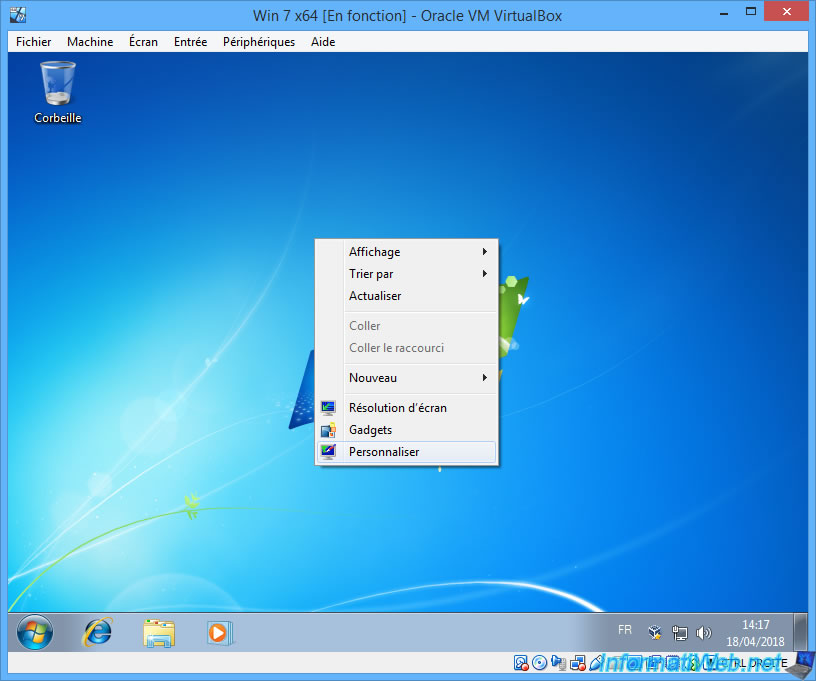
Task: Open the Windows Start orb
Action: pos(34,633)
